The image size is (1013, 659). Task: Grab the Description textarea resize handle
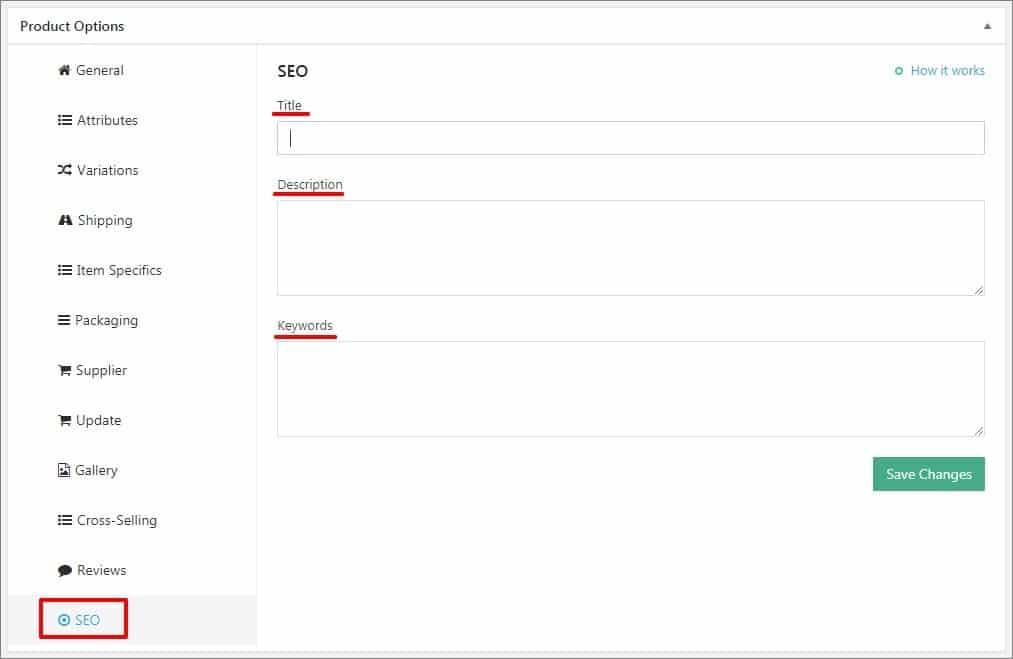click(x=979, y=290)
